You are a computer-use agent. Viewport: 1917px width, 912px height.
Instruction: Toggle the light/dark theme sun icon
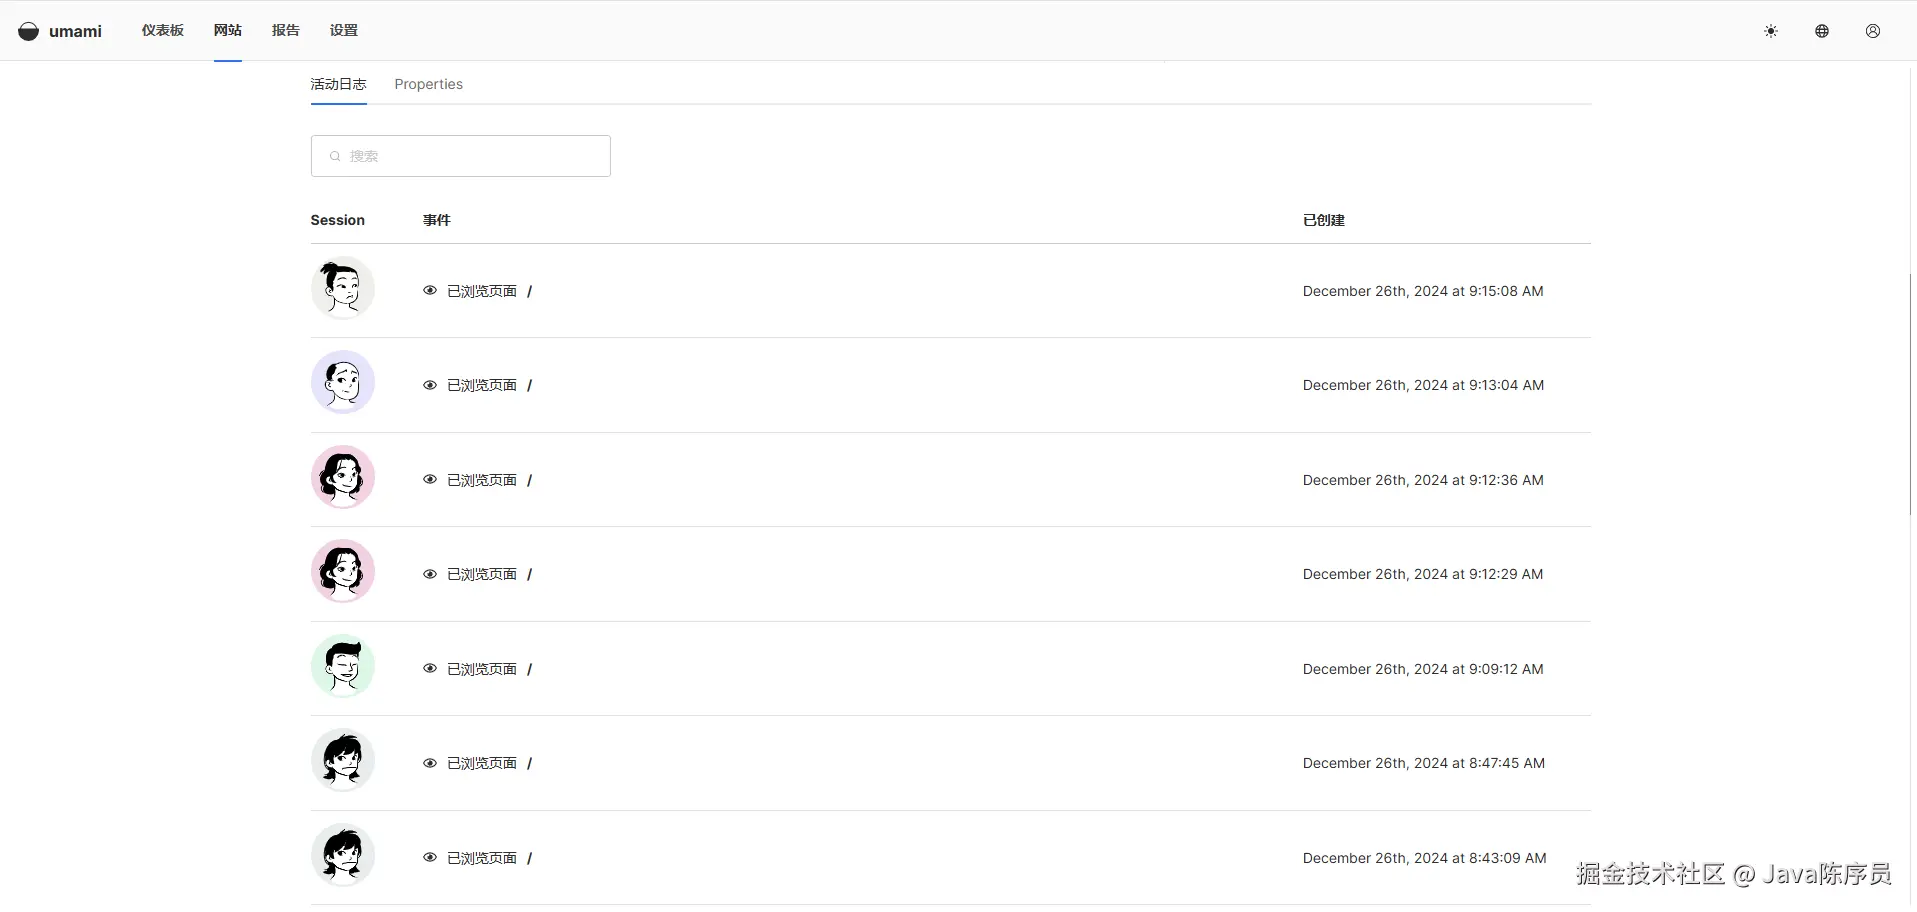[1770, 31]
